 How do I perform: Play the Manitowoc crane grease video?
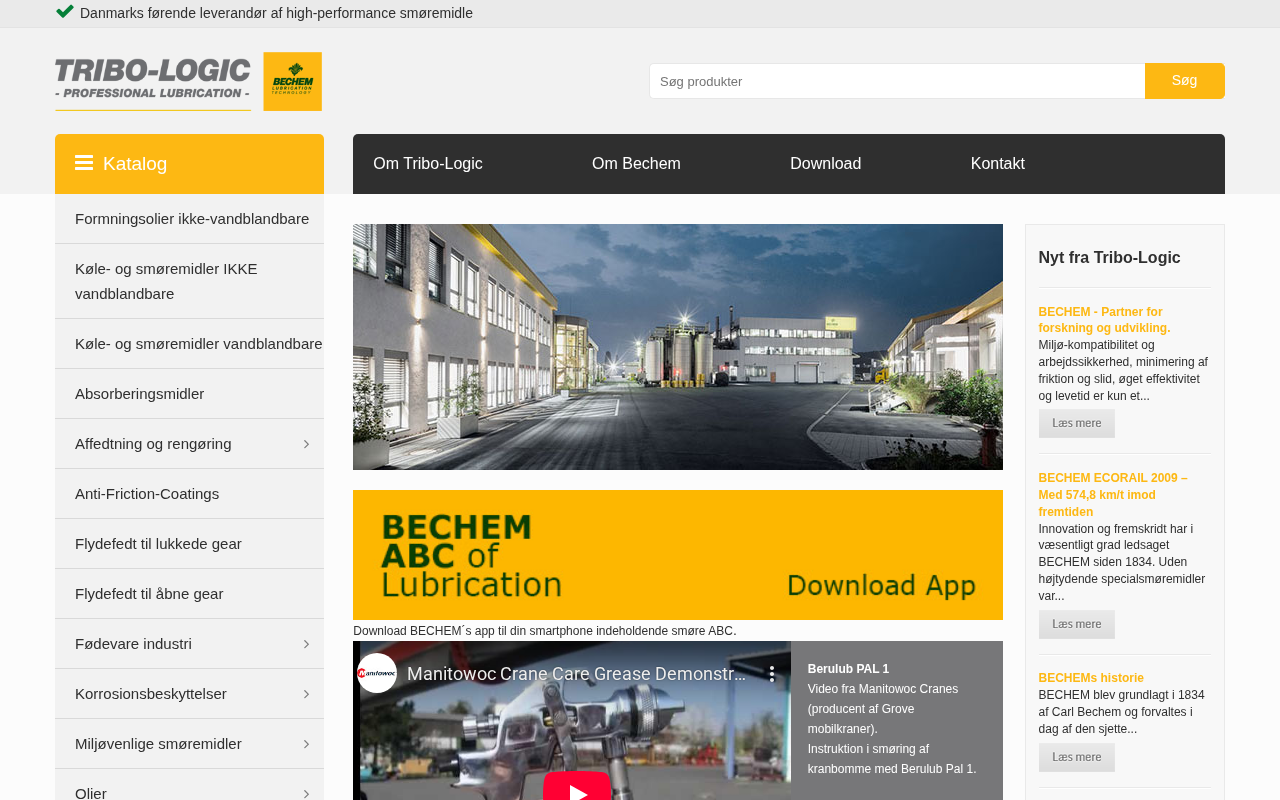coord(576,788)
